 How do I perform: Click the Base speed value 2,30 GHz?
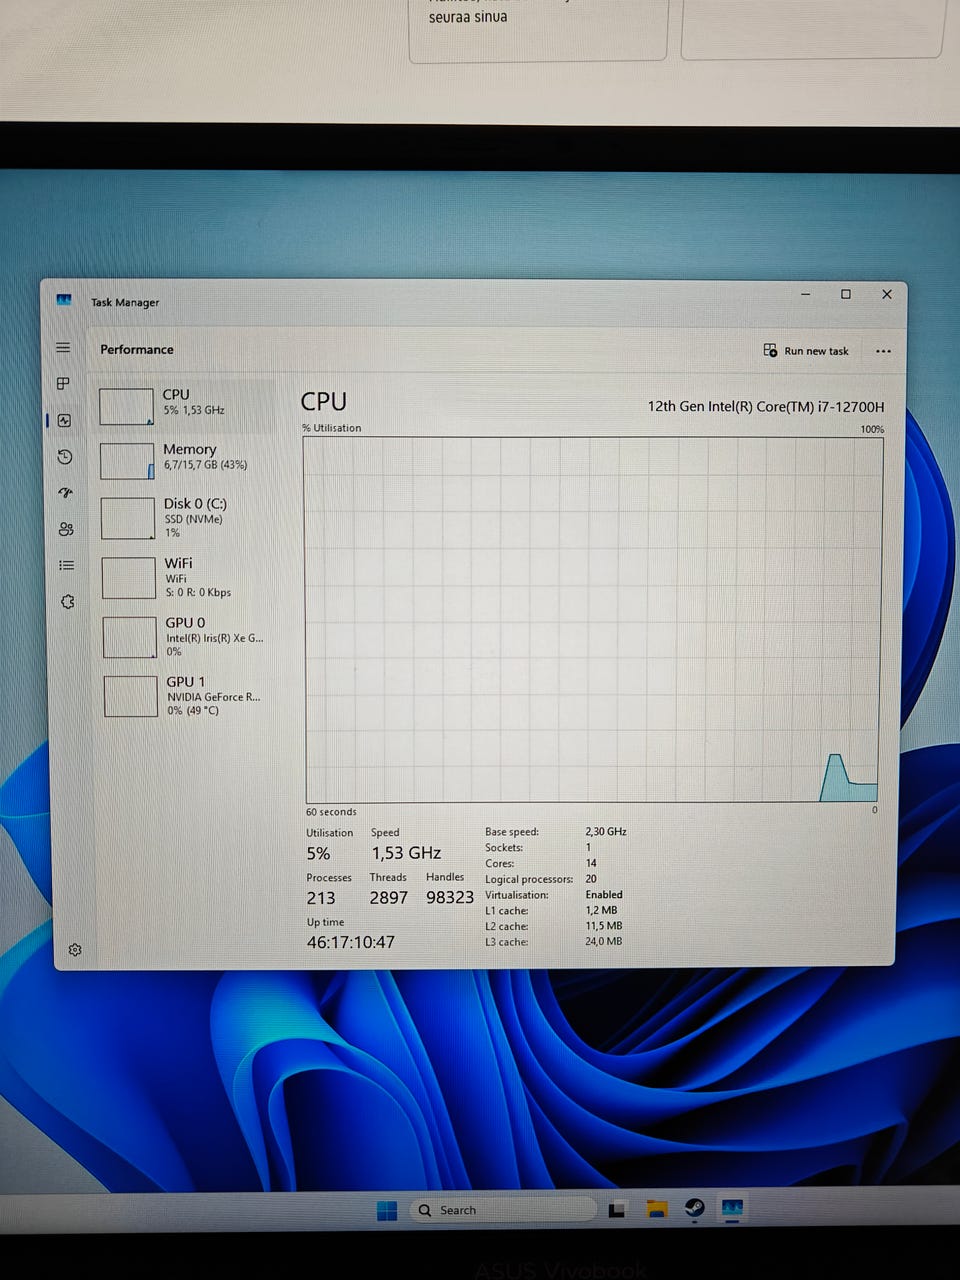point(606,831)
